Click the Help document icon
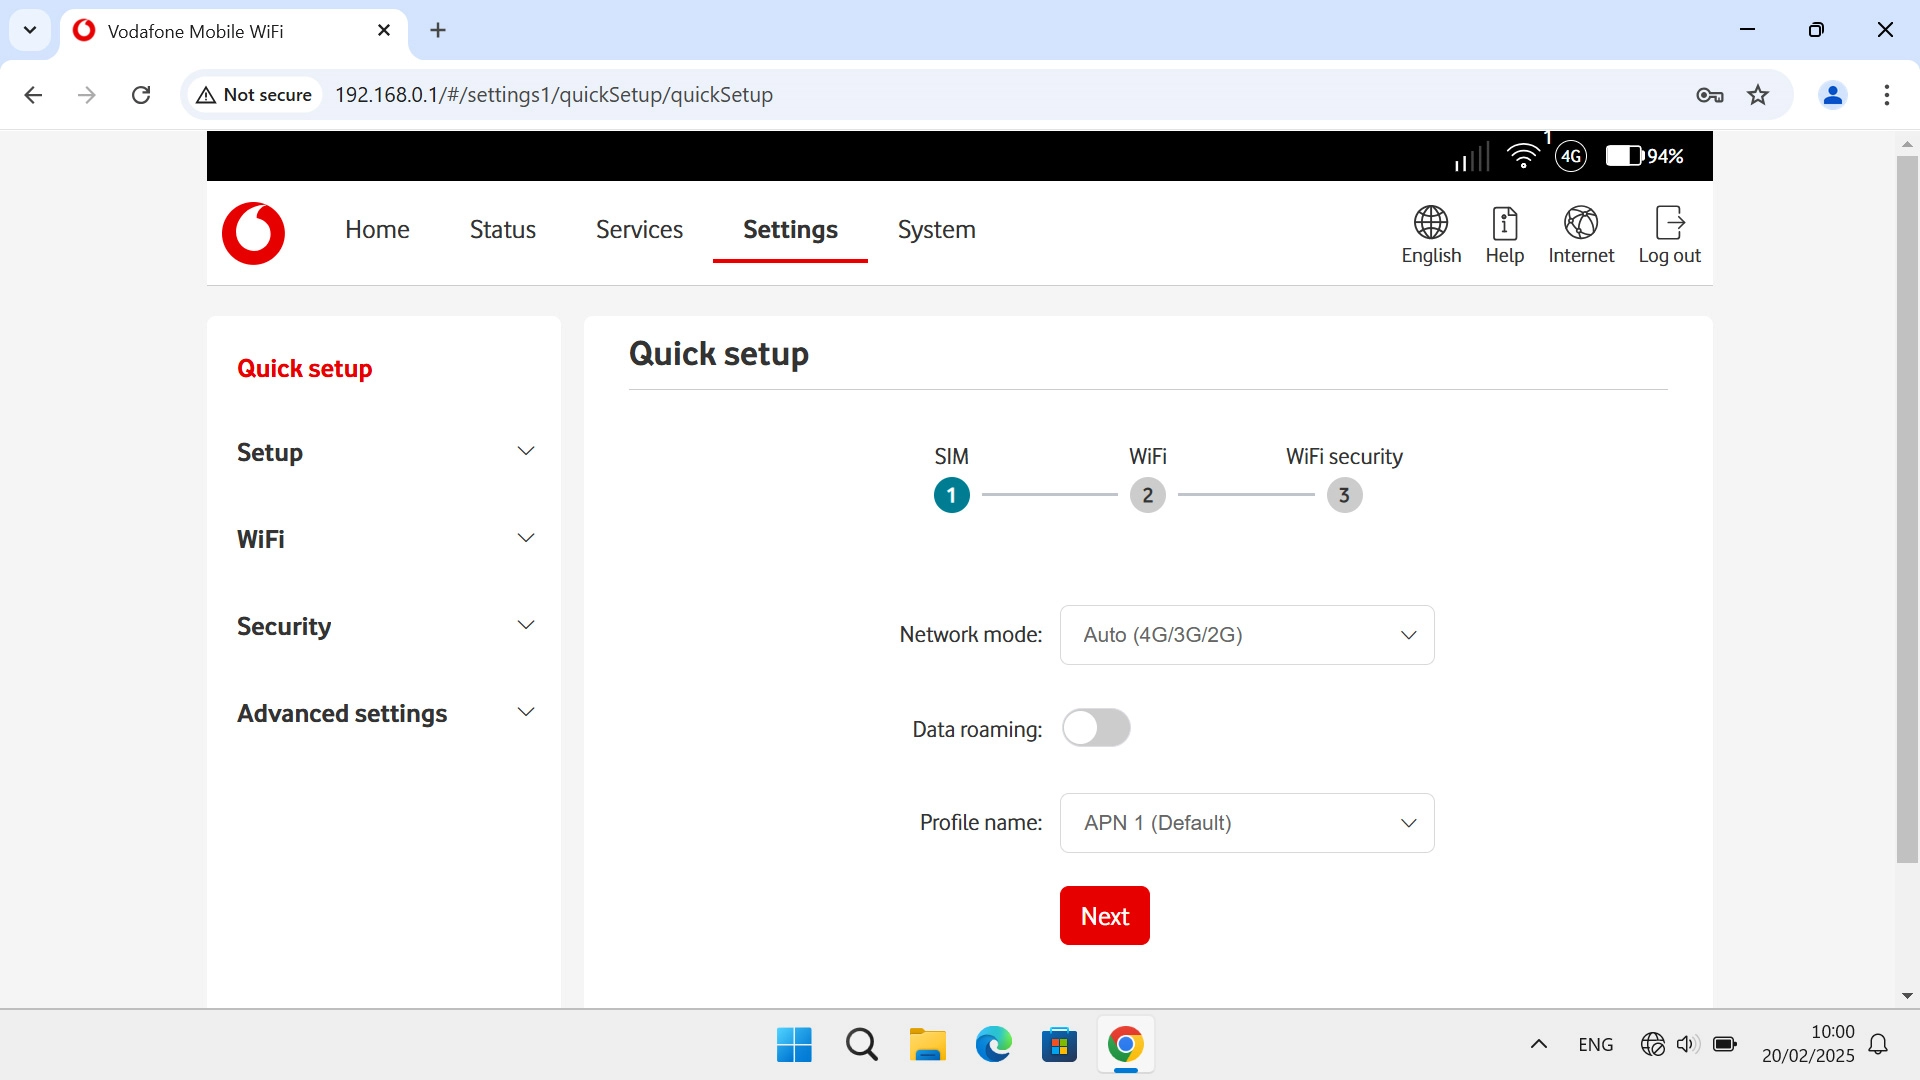1920x1080 pixels. (x=1504, y=222)
